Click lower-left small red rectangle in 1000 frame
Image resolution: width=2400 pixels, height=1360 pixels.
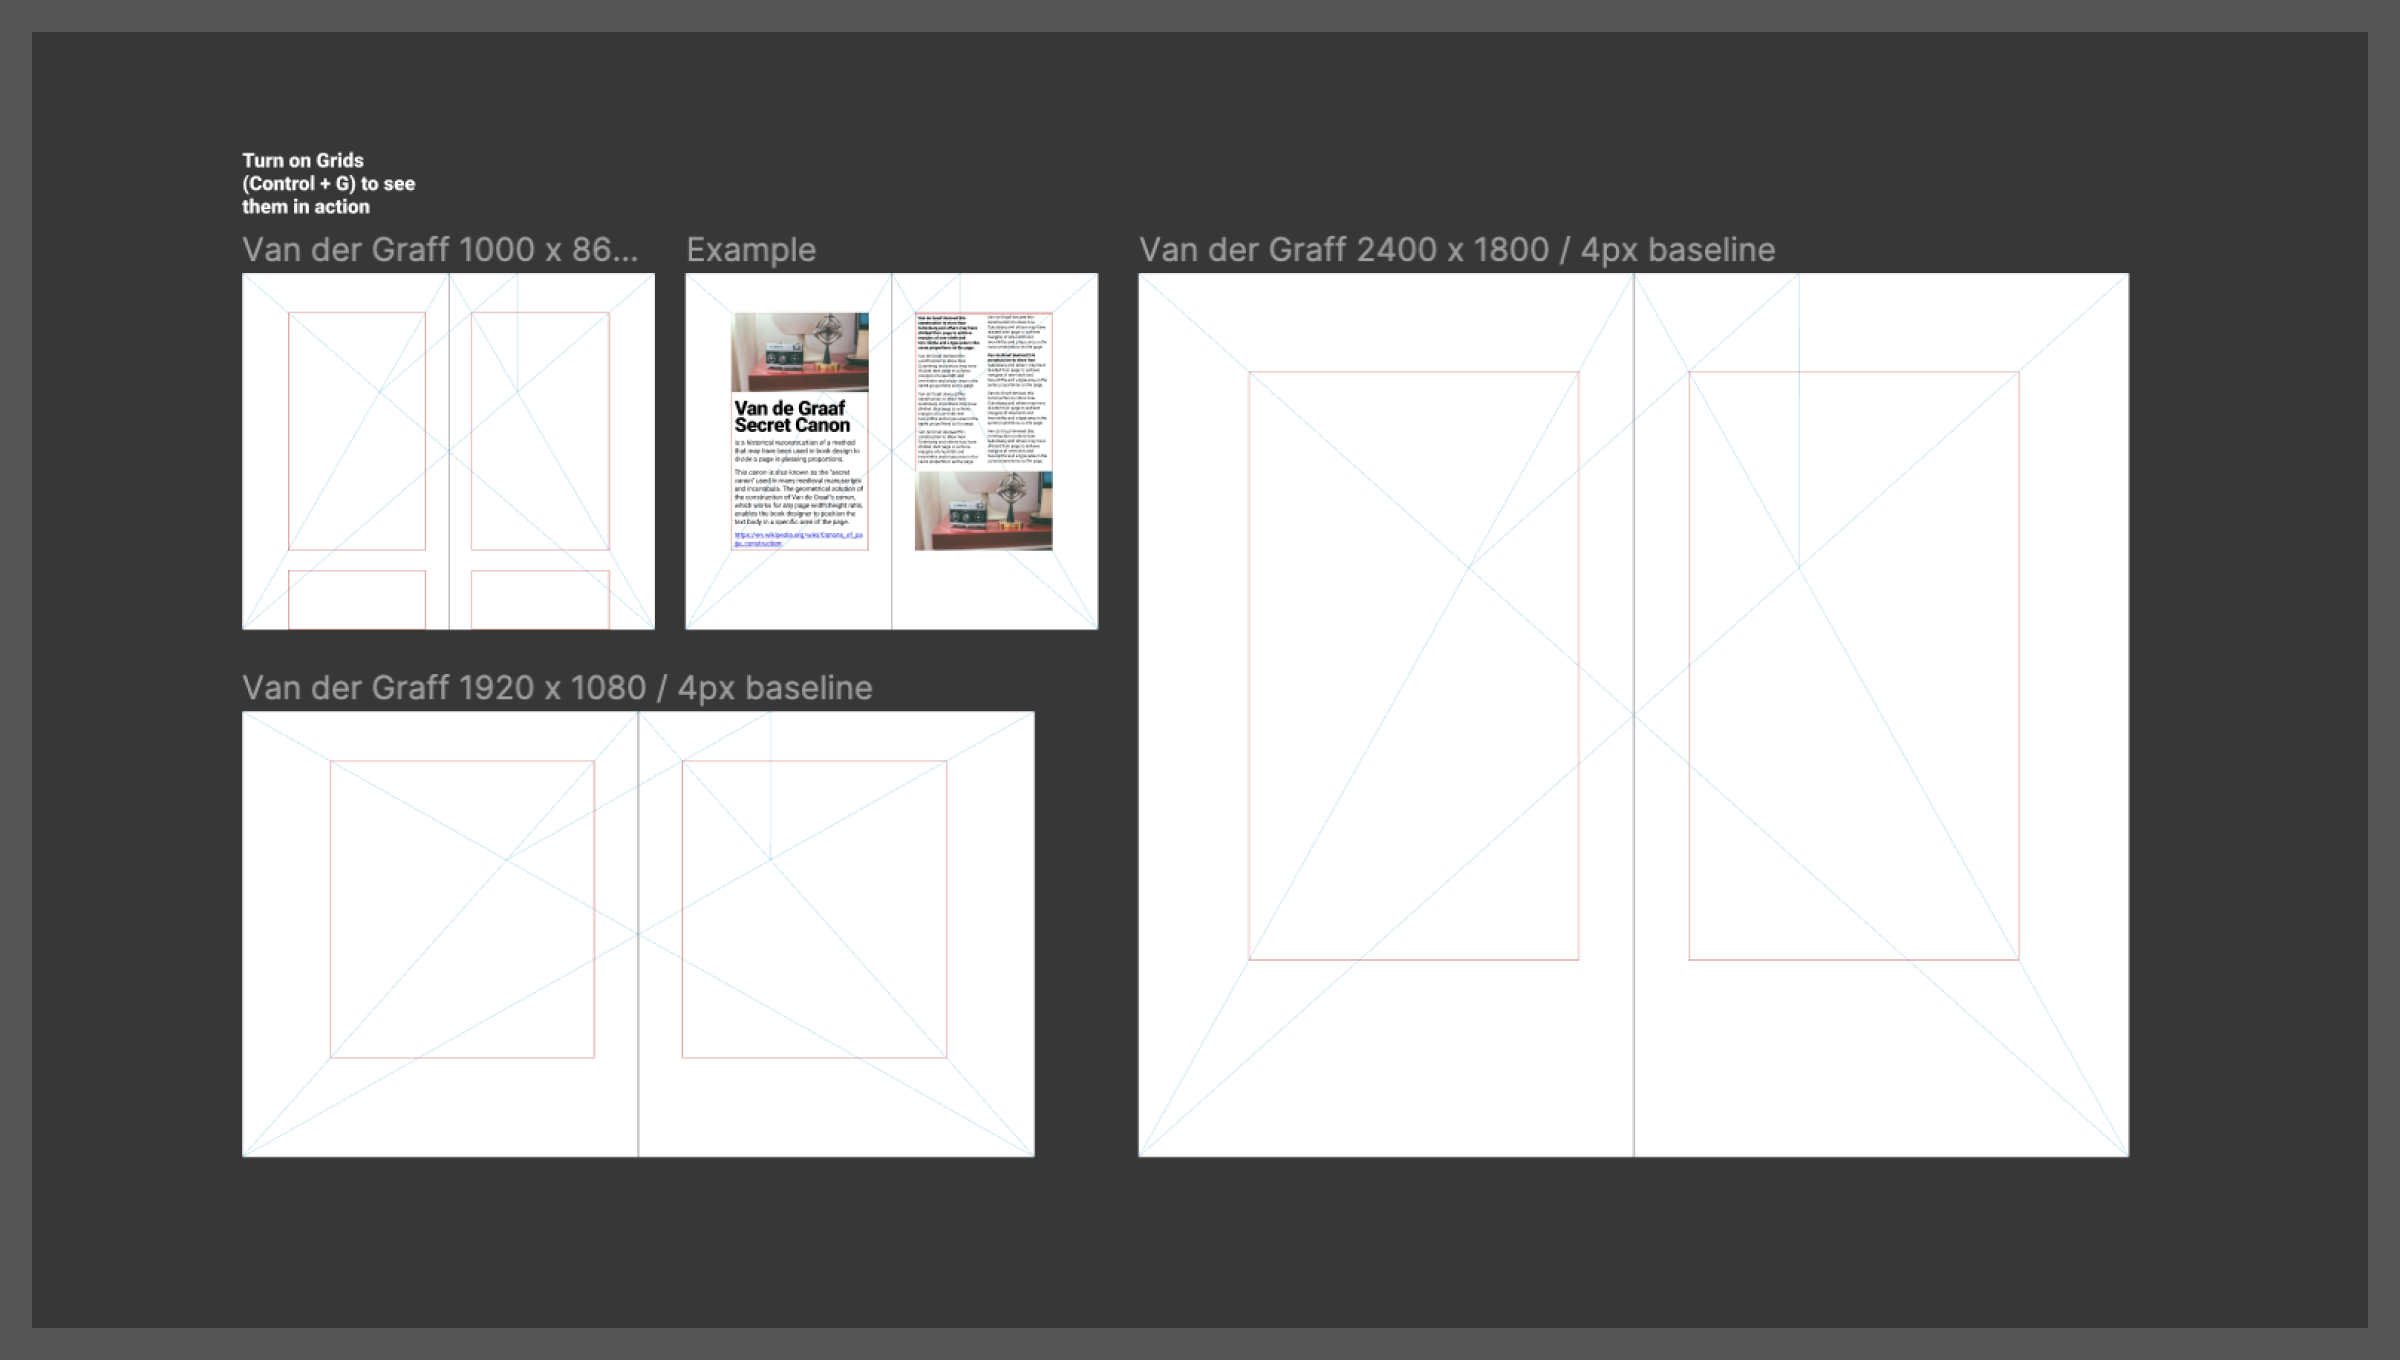pos(356,599)
